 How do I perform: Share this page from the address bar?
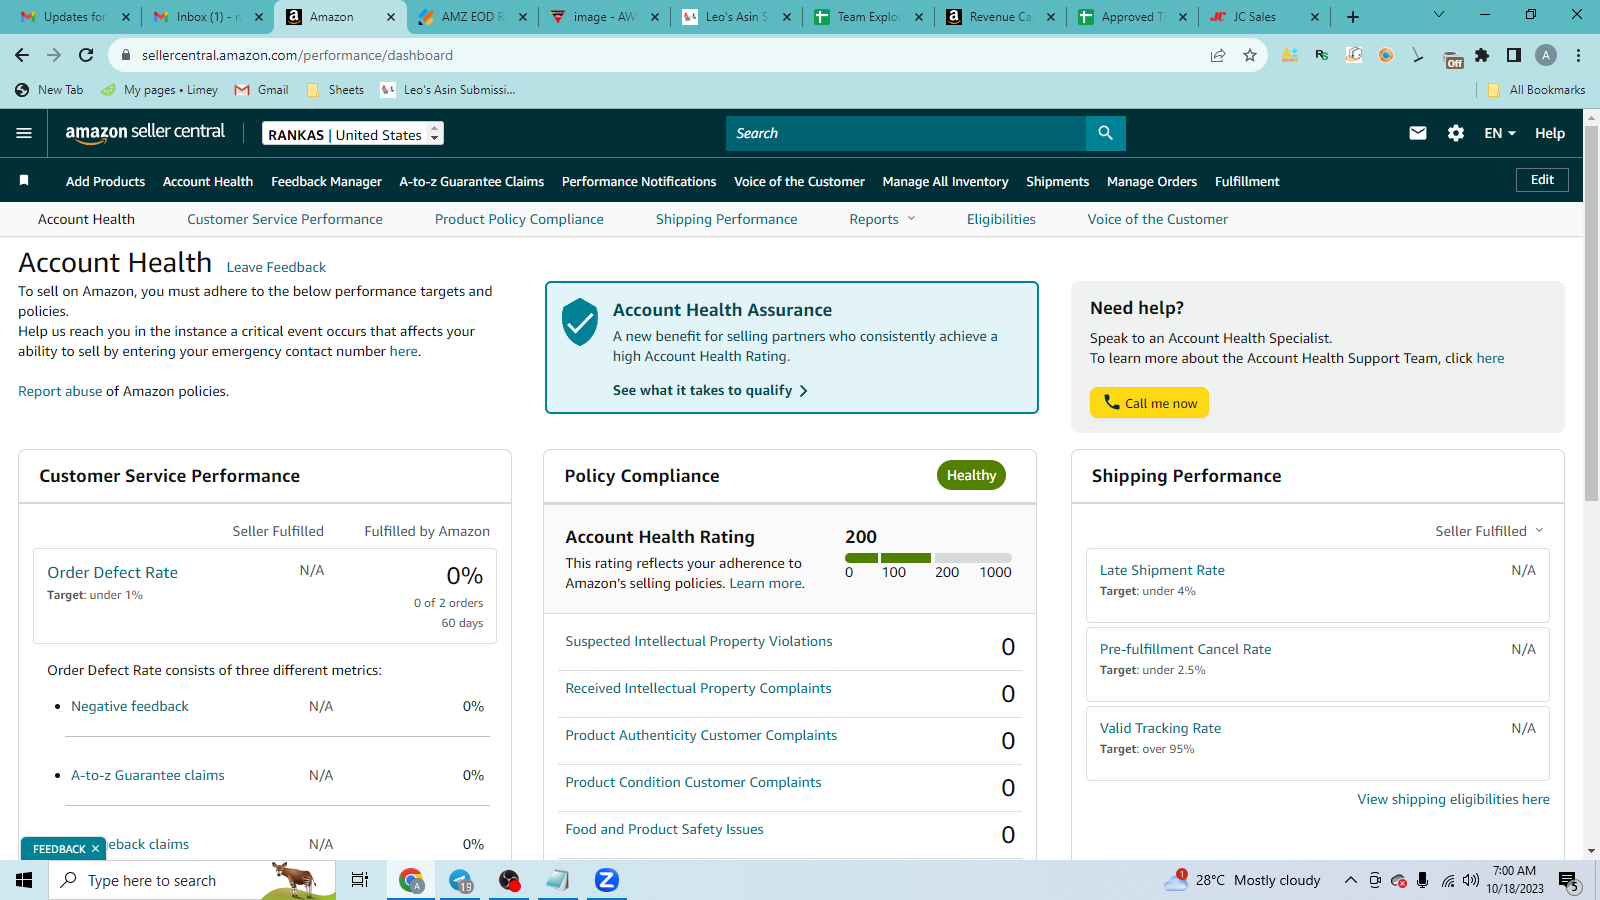(1218, 55)
